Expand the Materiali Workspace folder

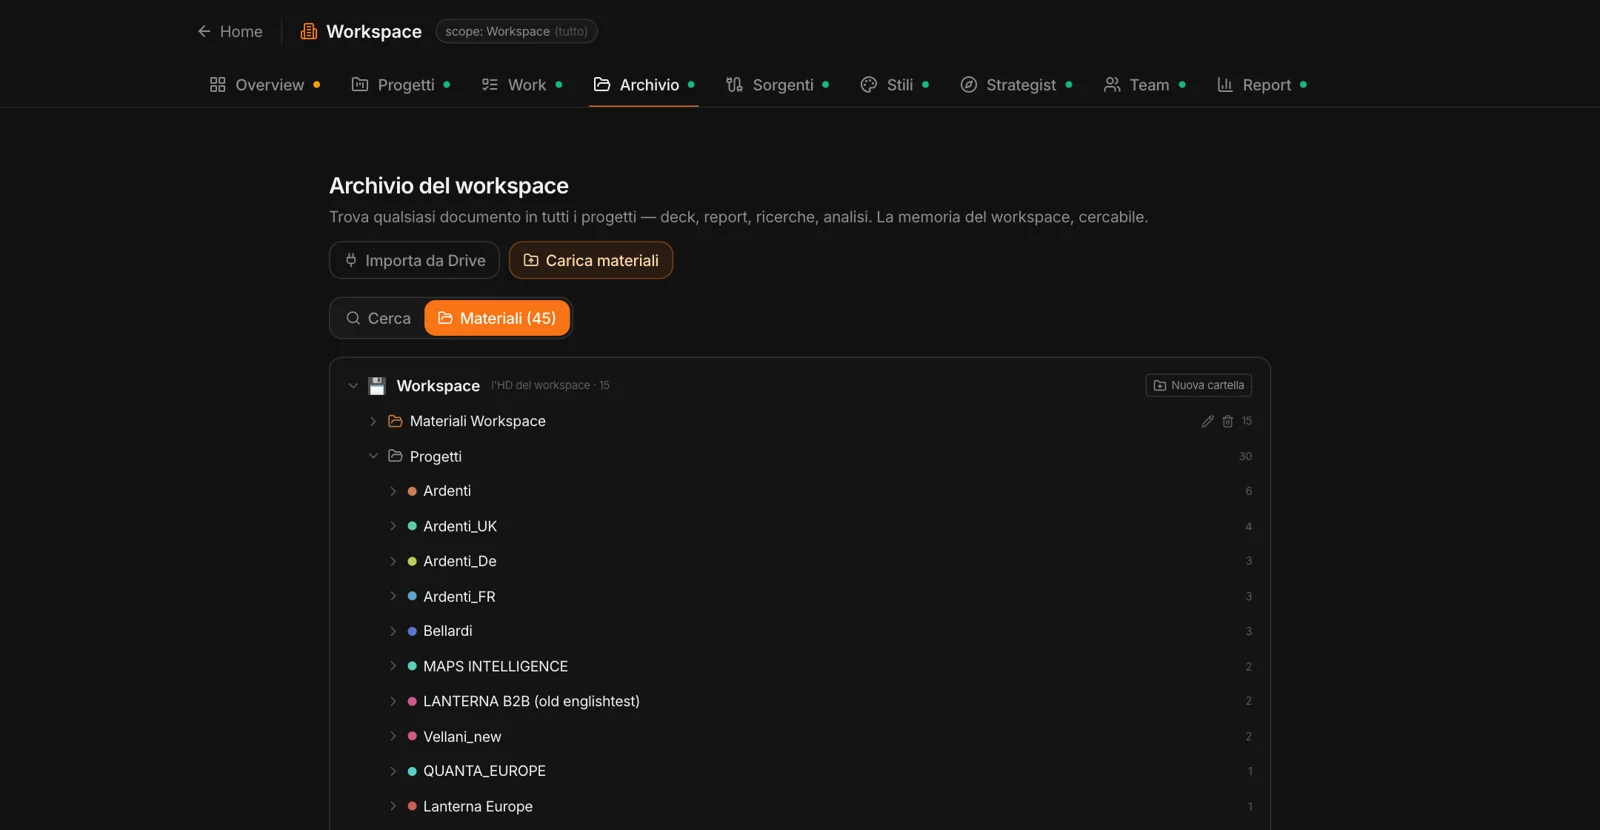(x=373, y=421)
